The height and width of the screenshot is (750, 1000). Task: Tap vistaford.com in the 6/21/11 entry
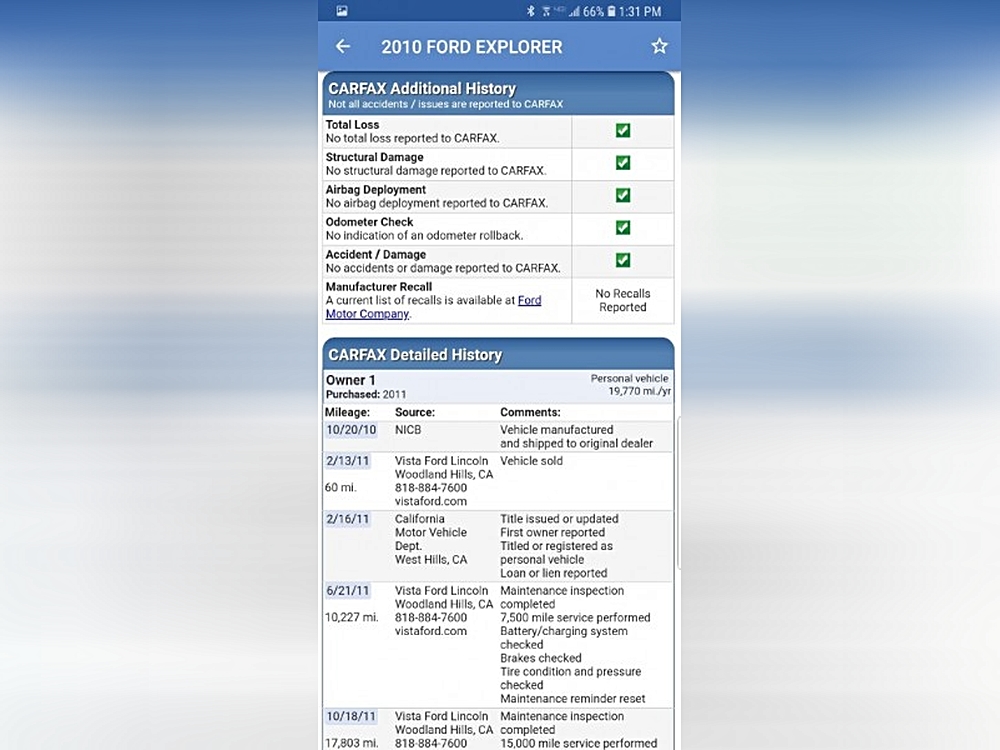[431, 631]
